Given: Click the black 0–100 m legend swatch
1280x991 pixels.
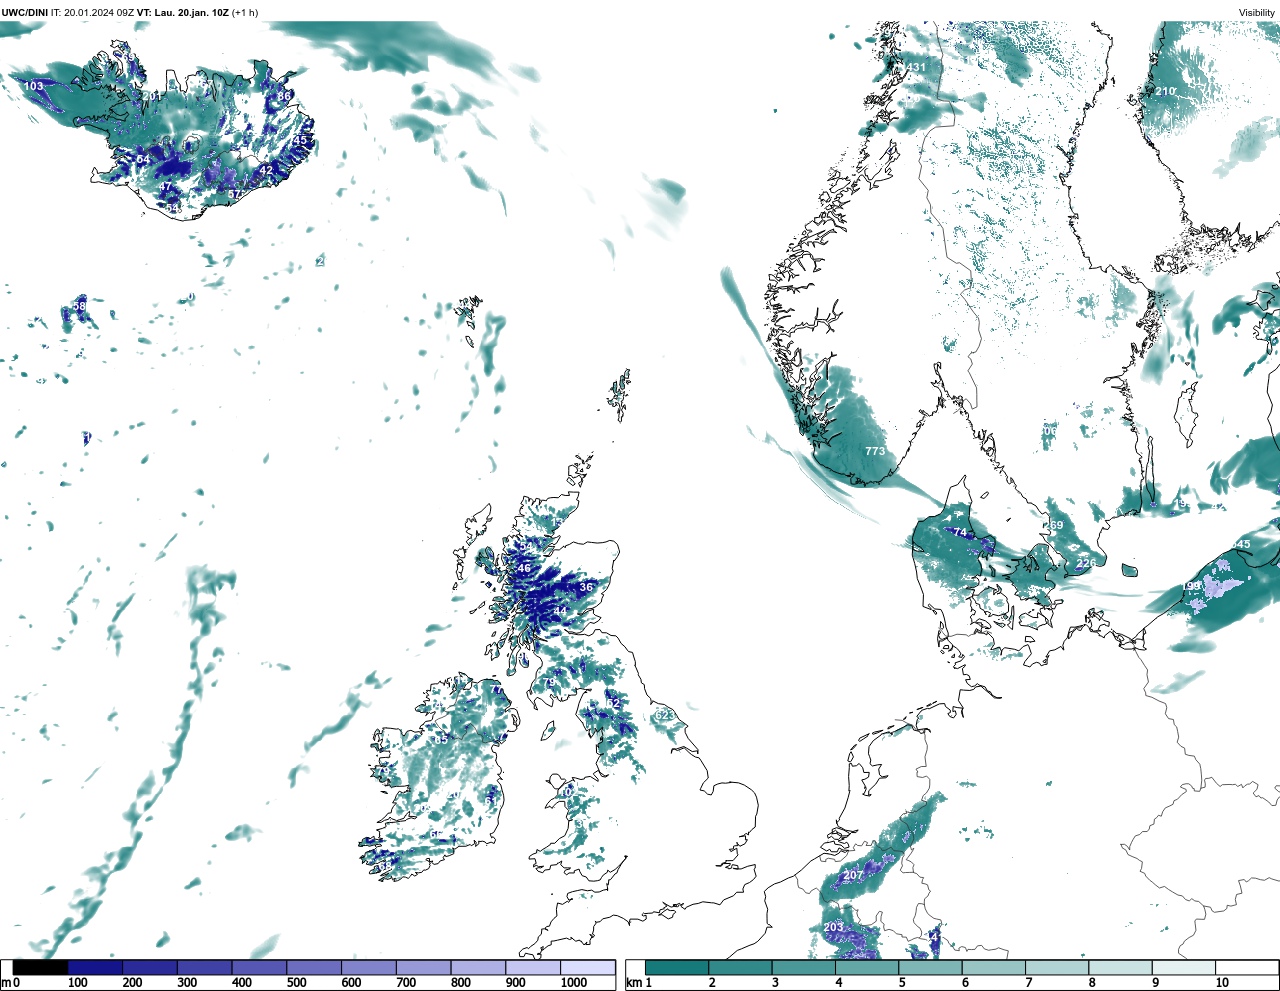Looking at the screenshot, I should [x=41, y=967].
